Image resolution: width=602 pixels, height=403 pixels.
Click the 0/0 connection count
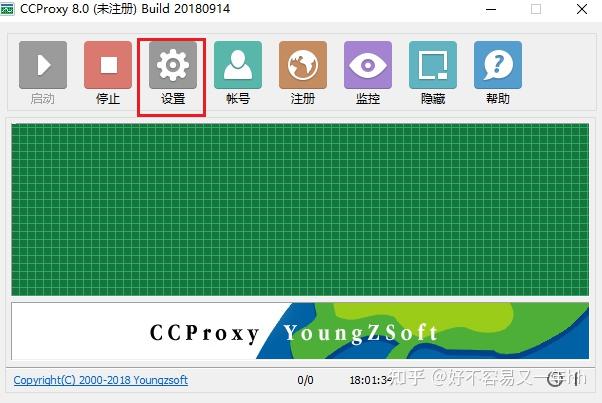[305, 380]
